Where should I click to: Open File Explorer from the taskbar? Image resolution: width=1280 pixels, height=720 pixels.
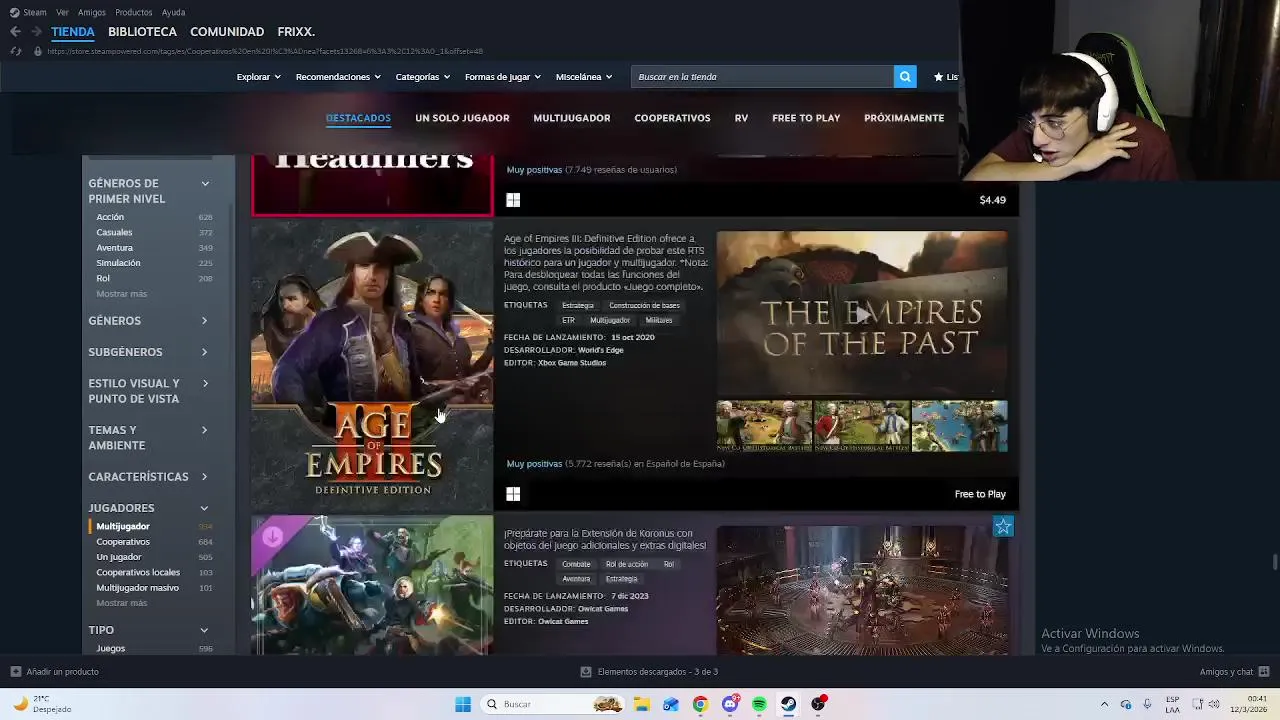point(641,704)
